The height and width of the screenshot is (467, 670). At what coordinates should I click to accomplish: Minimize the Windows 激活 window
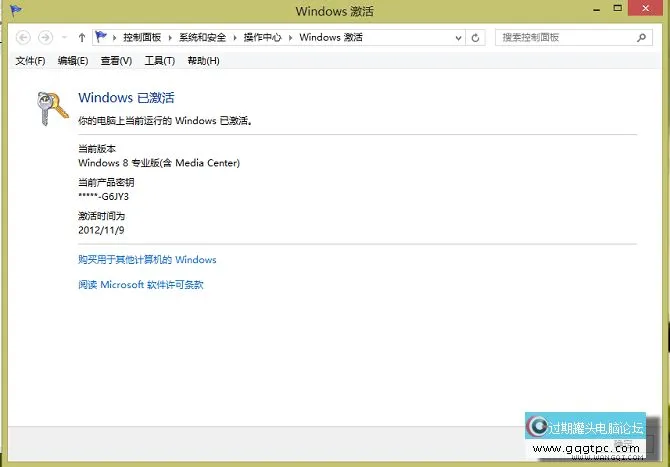click(x=597, y=9)
